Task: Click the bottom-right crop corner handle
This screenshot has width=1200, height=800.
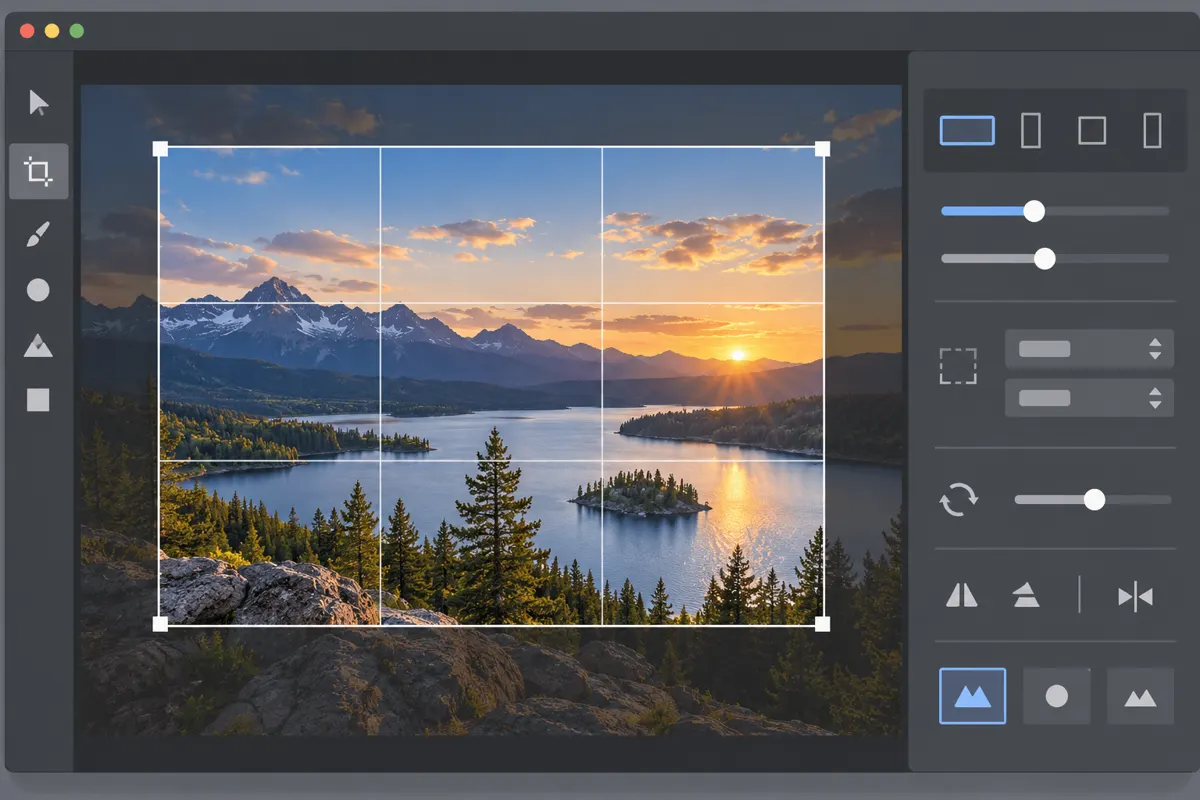Action: tap(822, 624)
